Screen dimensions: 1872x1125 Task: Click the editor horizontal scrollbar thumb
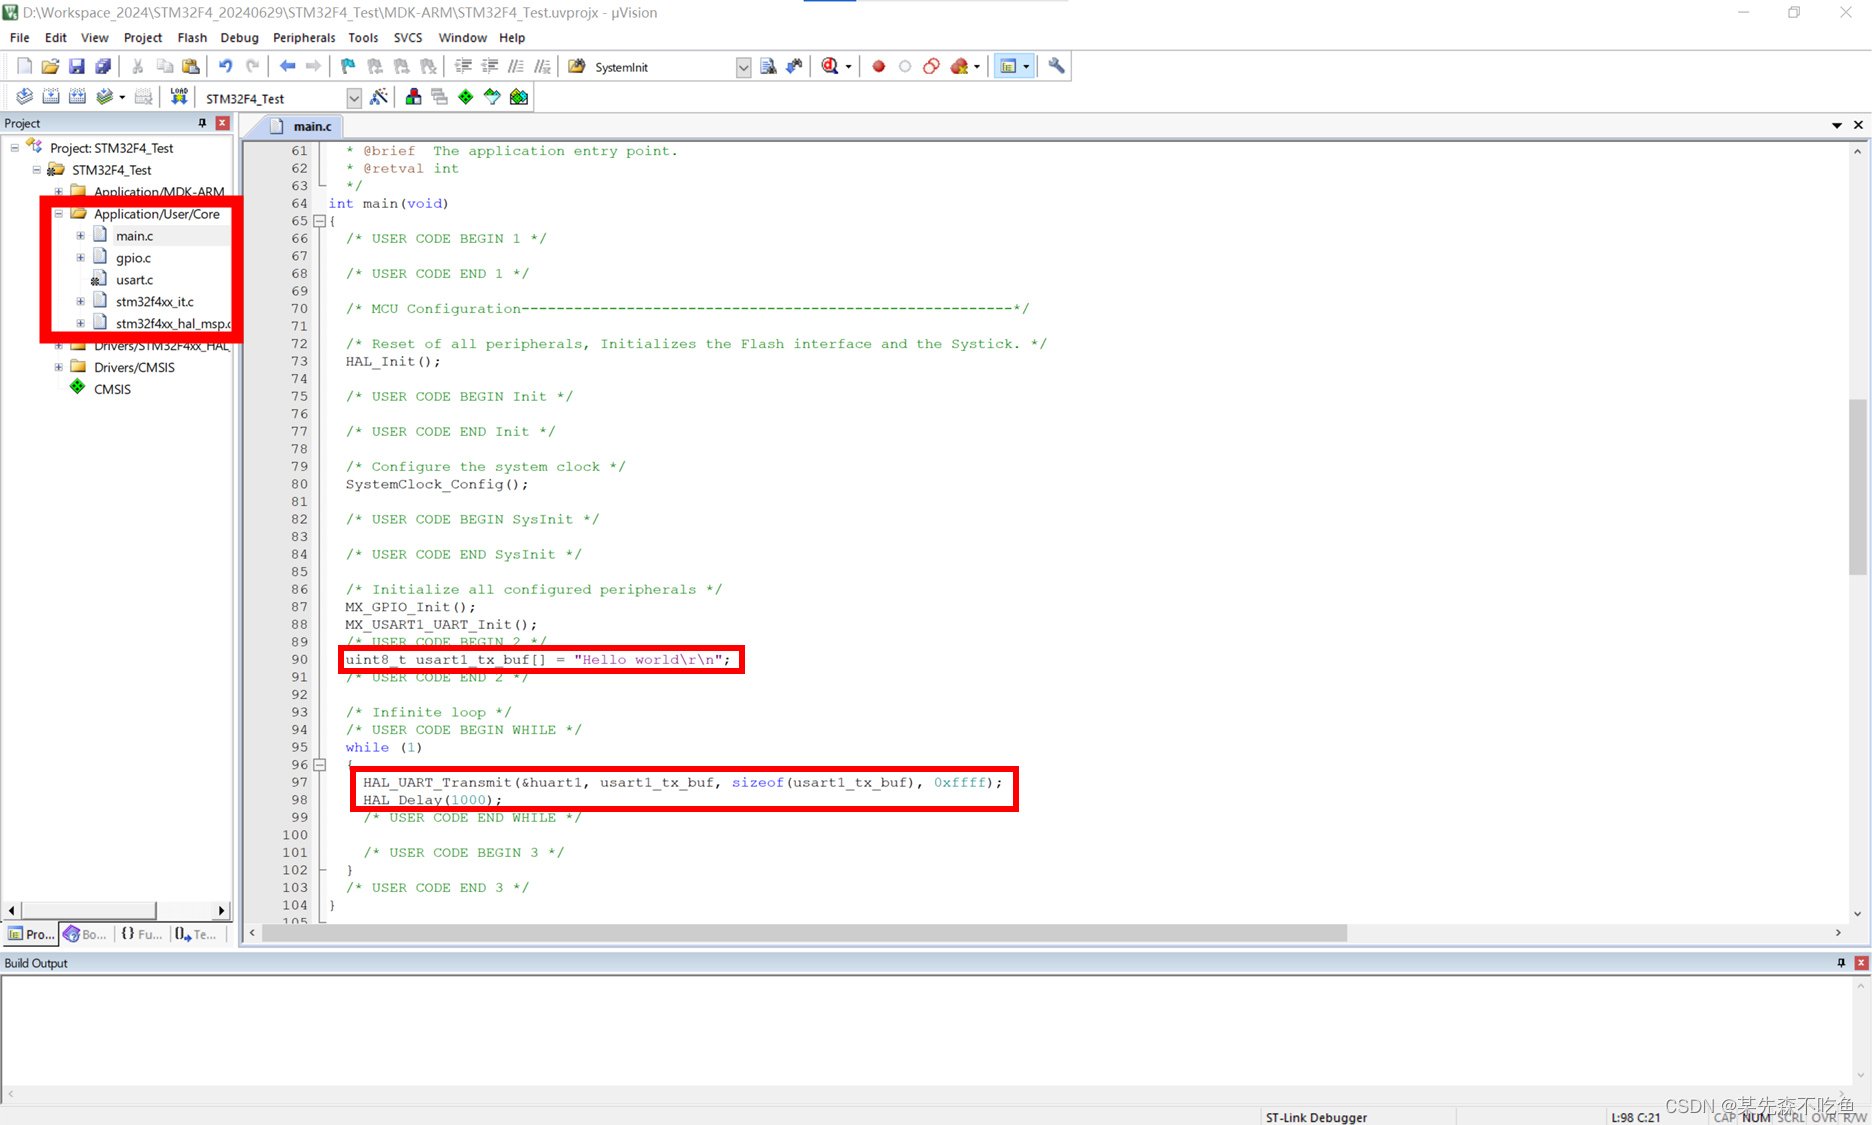point(804,933)
